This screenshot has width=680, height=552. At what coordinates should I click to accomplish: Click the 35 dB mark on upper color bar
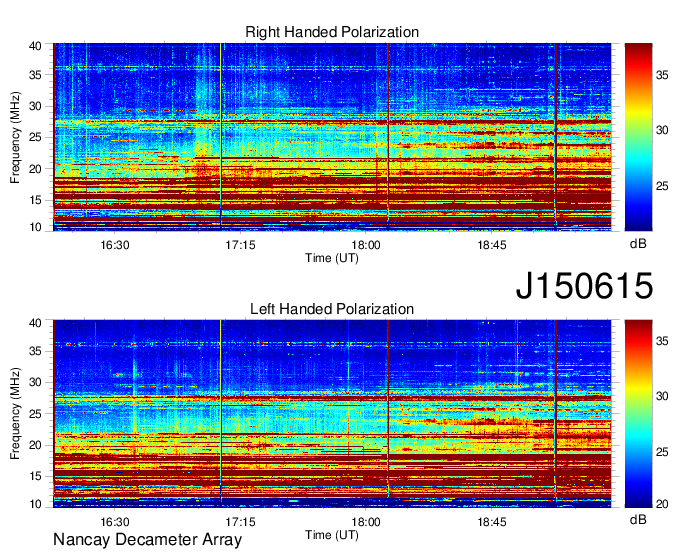pos(662,75)
